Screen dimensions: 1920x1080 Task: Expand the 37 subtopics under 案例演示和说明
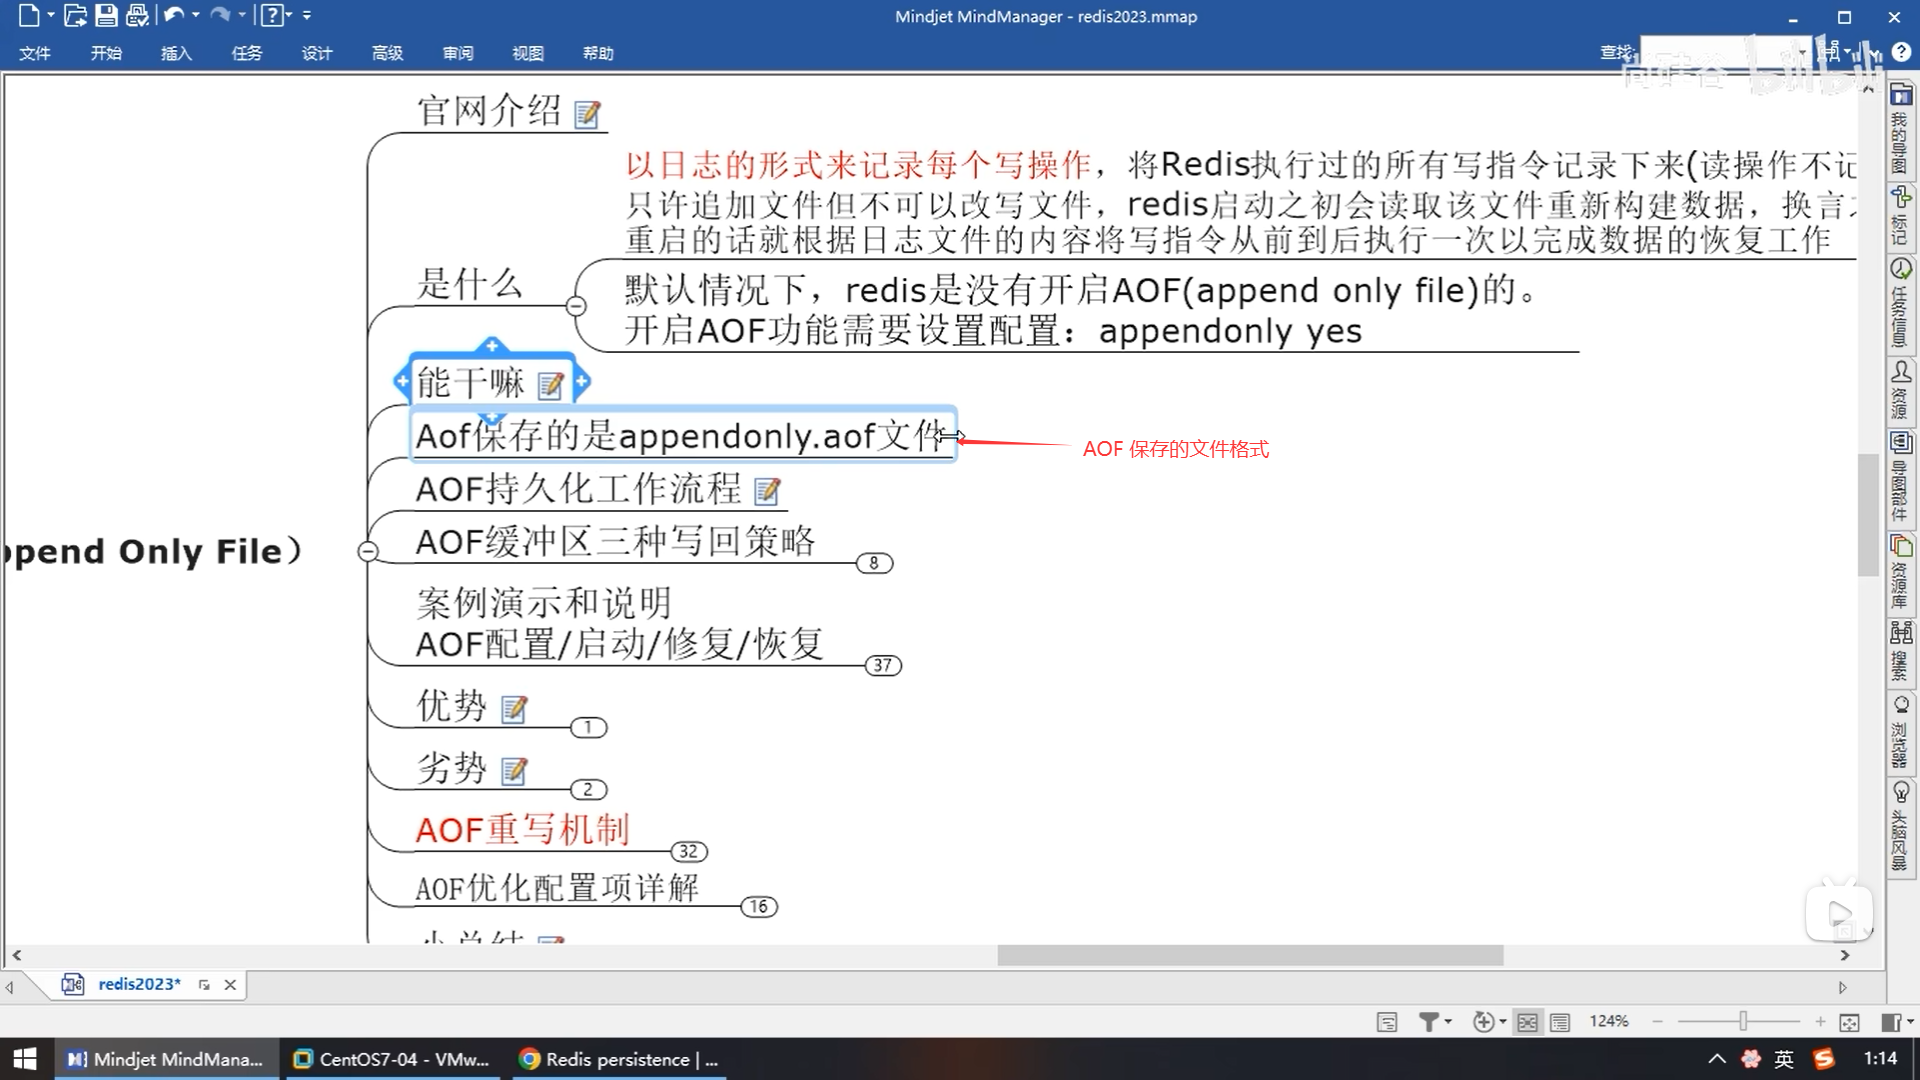pyautogui.click(x=882, y=666)
